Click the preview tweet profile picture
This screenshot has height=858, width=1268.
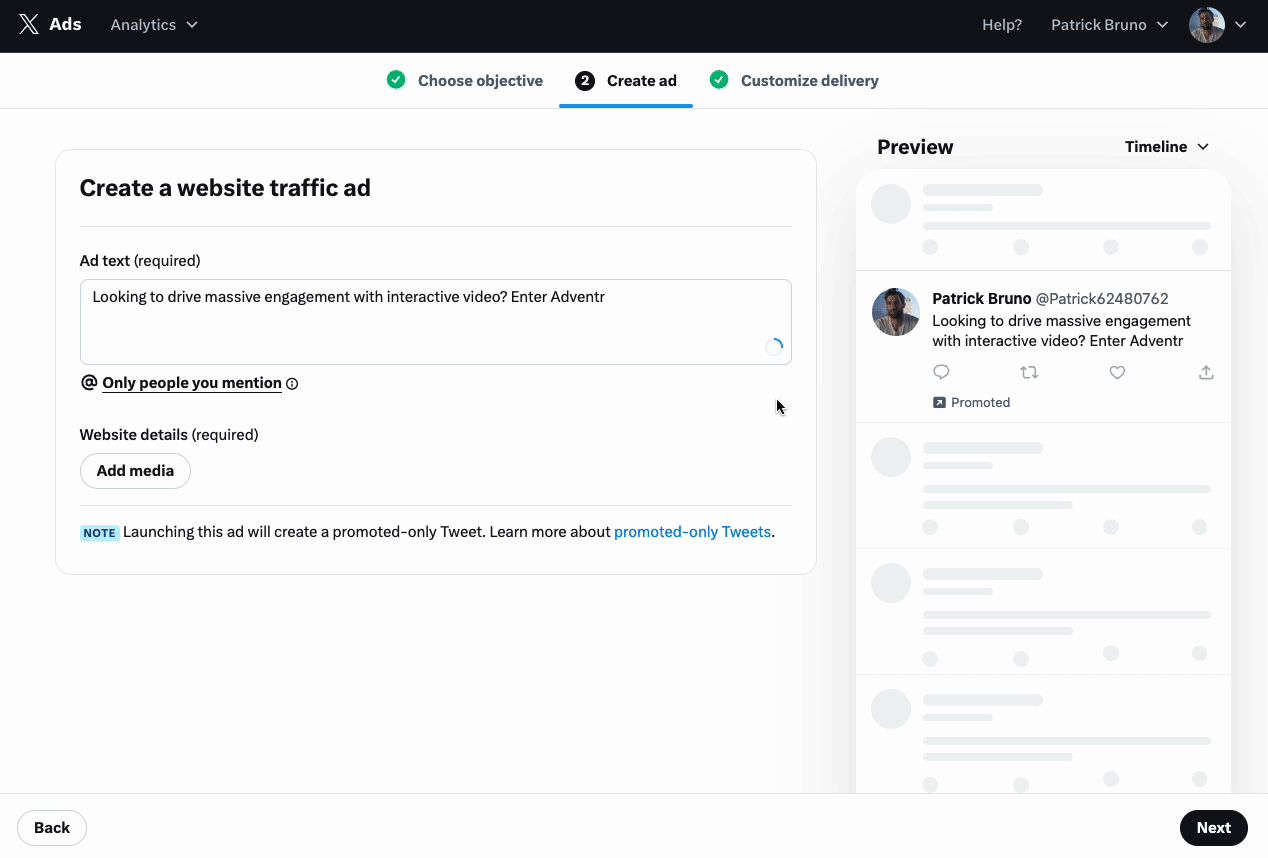coord(896,312)
